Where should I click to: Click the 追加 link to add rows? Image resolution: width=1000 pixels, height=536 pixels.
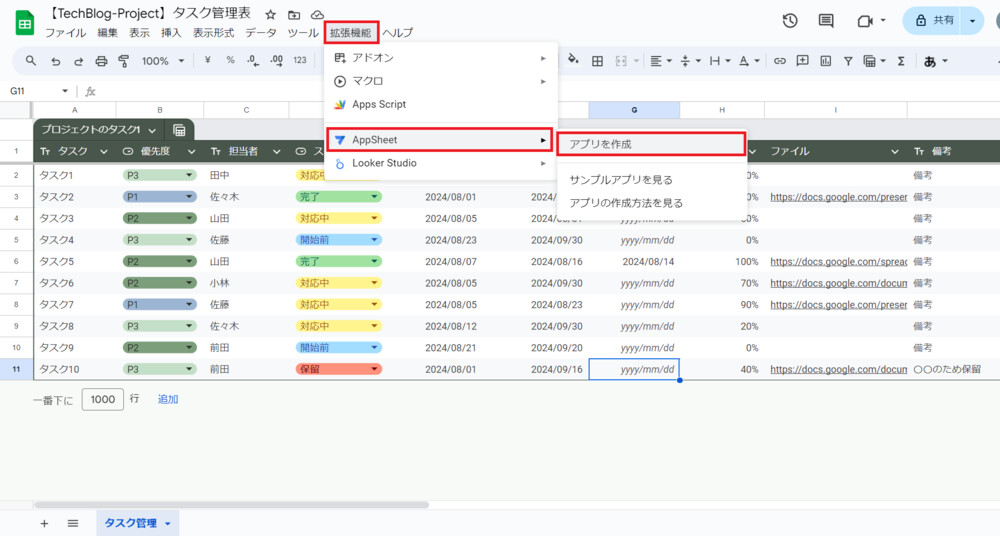tap(167, 399)
